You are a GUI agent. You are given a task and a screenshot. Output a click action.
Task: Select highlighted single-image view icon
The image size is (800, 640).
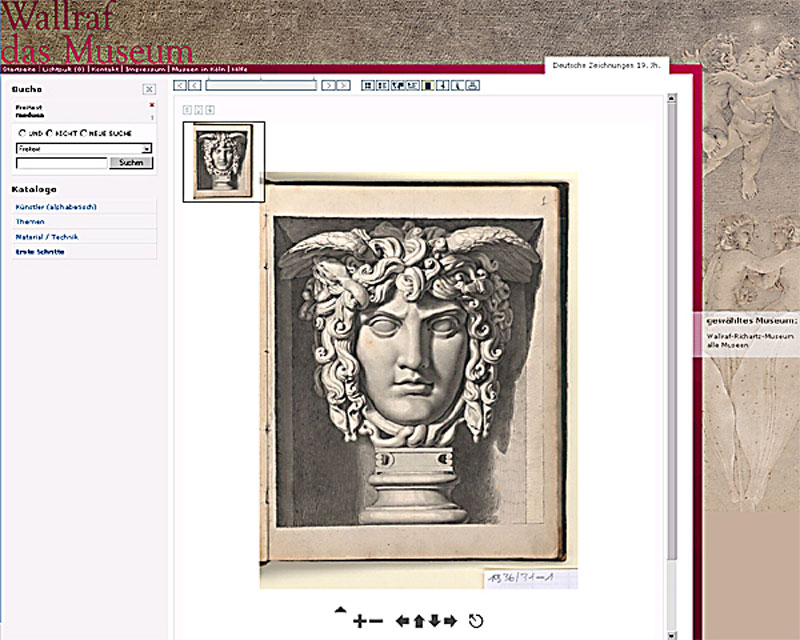428,85
